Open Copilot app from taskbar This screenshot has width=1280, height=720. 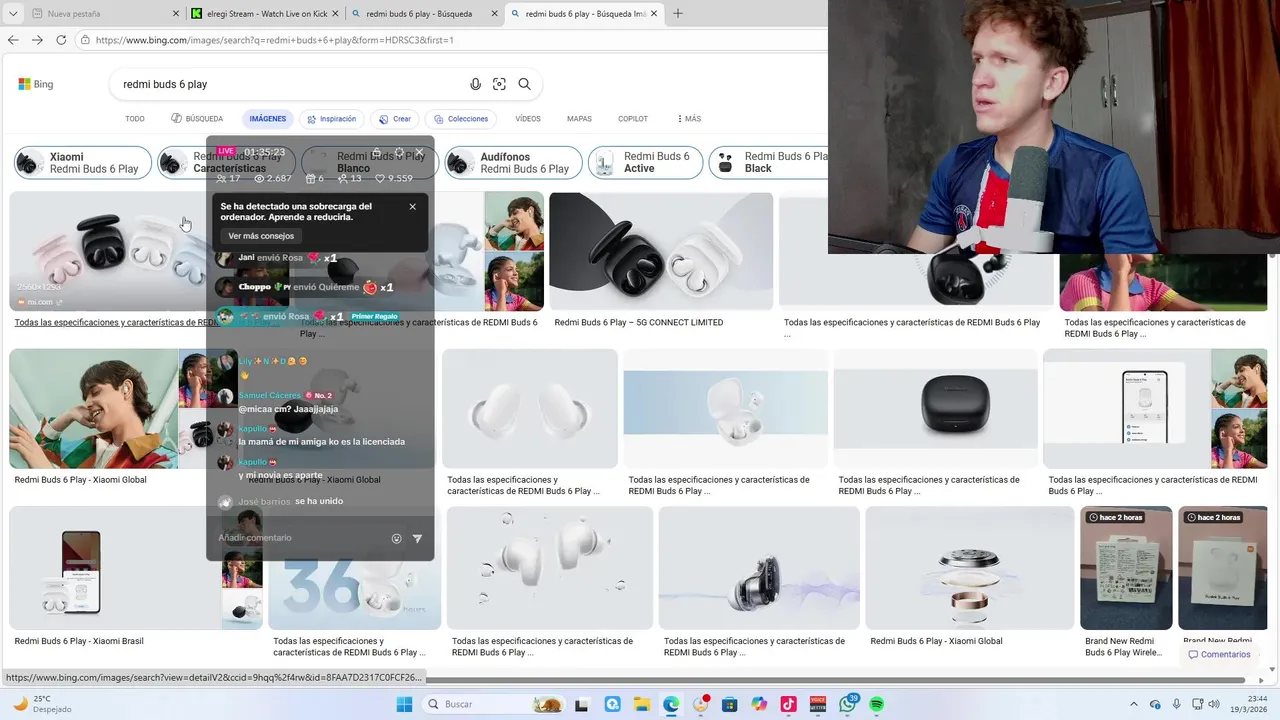[x=759, y=704]
